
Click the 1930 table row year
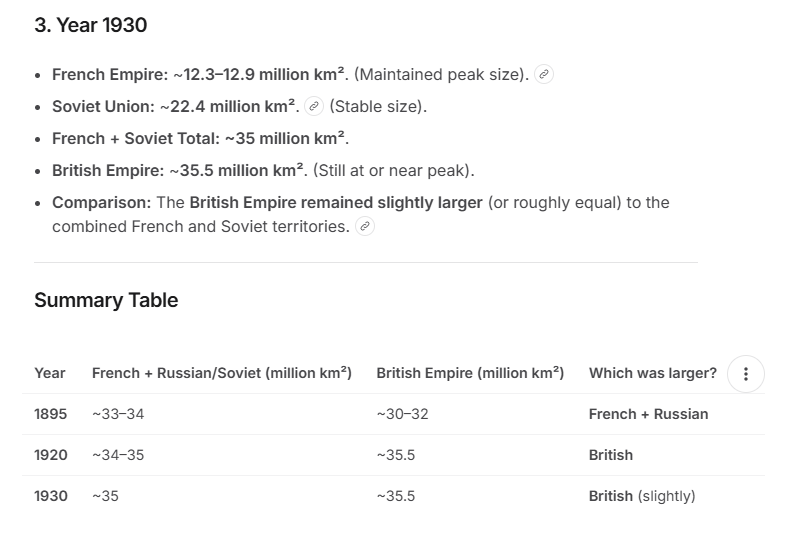click(51, 496)
